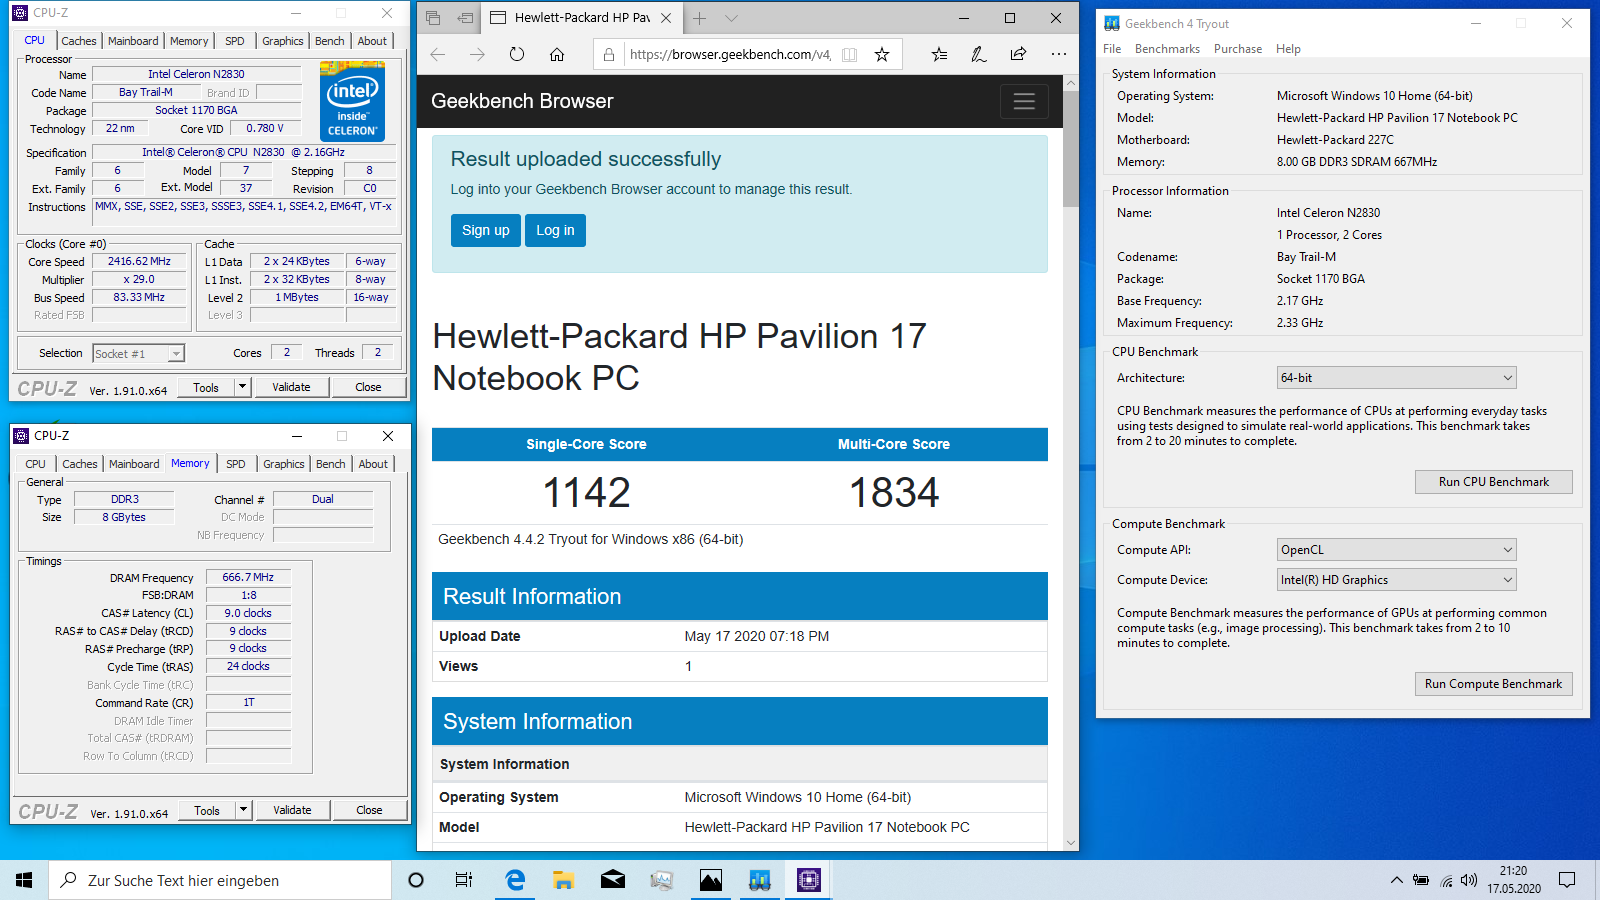1600x900 pixels.
Task: Open SPD tab in top CPU-Z
Action: tap(235, 41)
